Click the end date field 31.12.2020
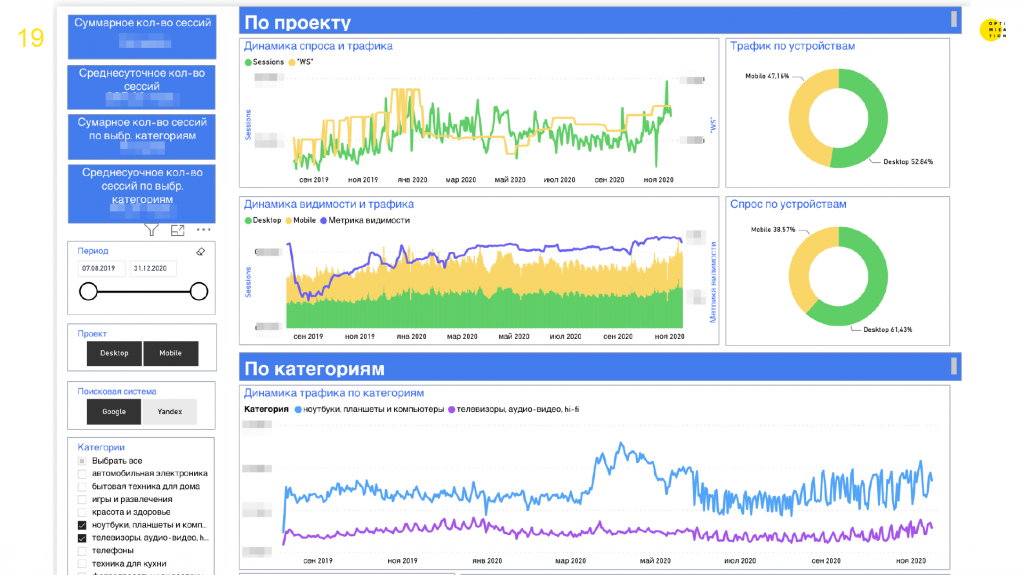Screen dimensions: 1023x575 click(152, 268)
